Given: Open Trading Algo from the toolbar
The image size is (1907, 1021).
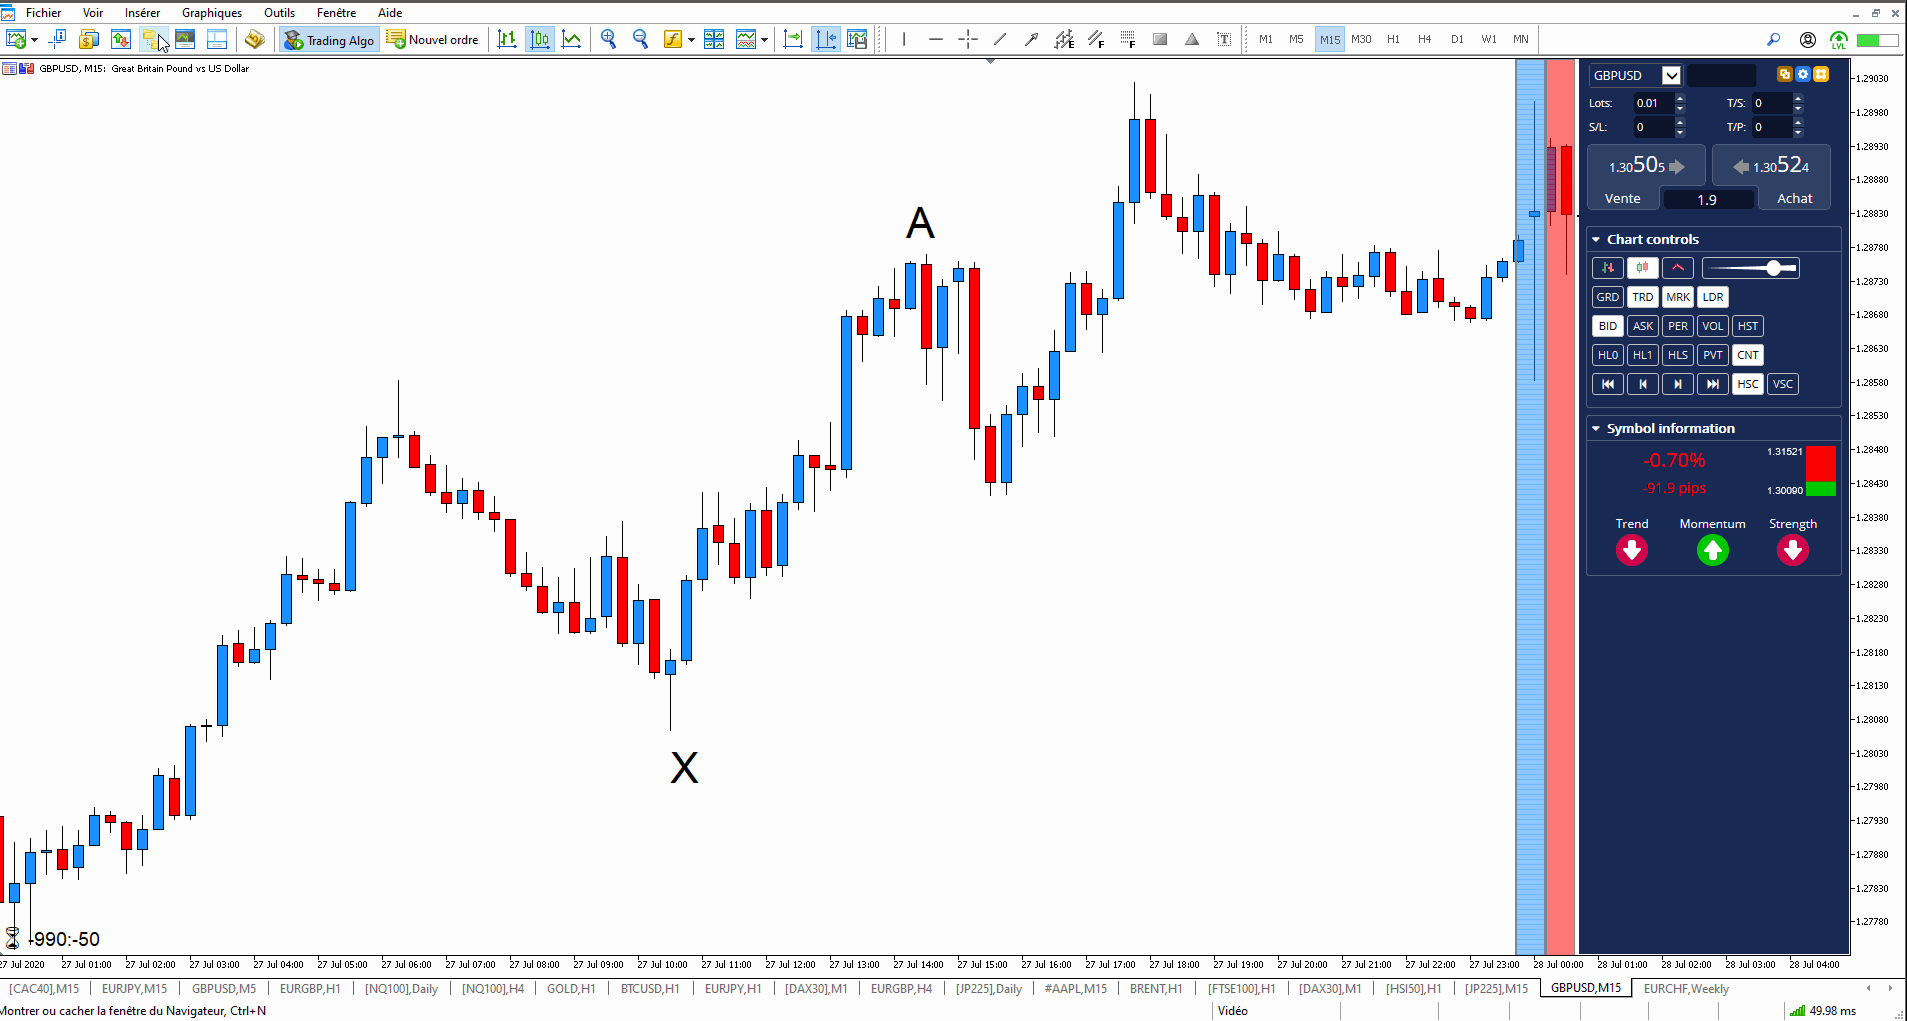Looking at the screenshot, I should [329, 40].
